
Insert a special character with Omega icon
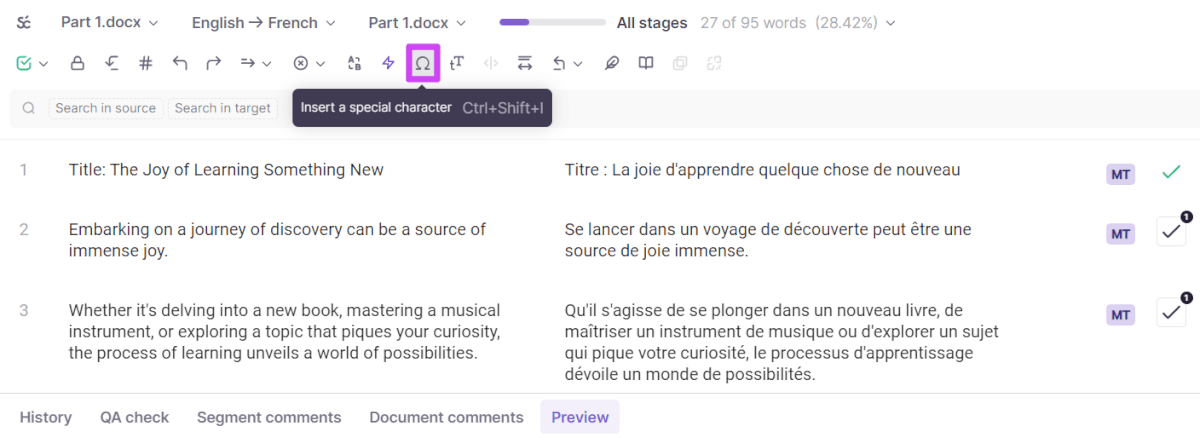click(x=423, y=63)
